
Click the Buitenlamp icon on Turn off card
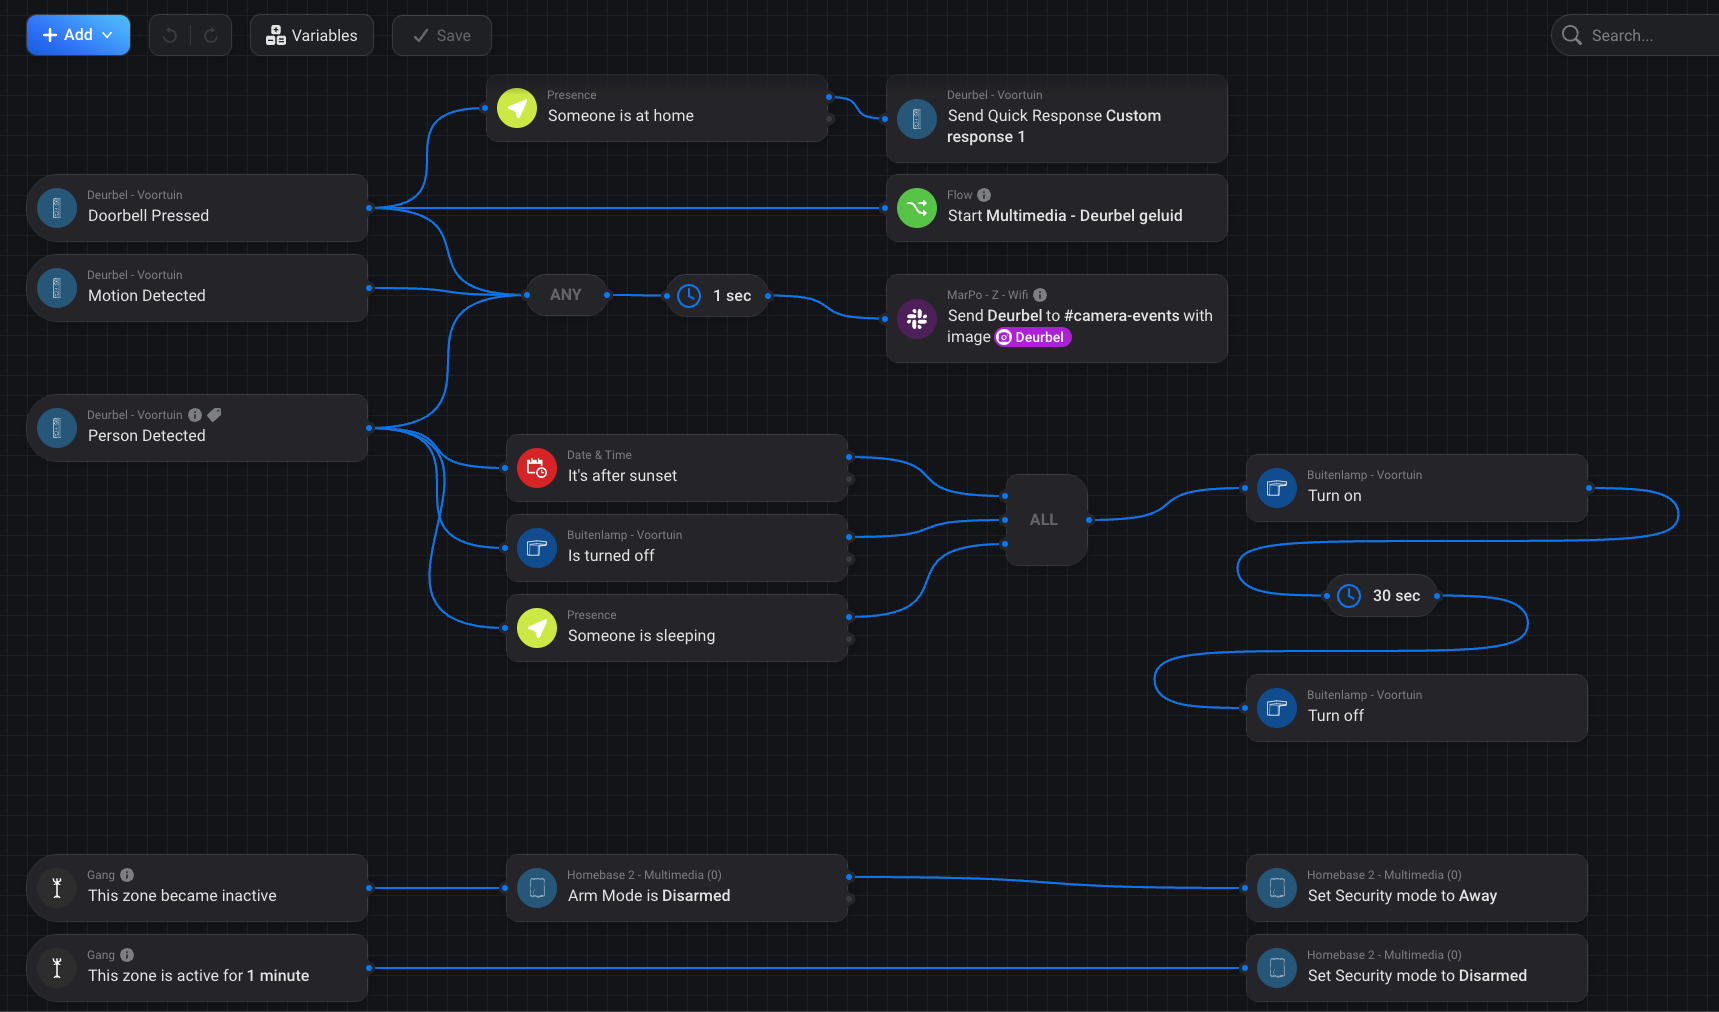(x=1277, y=708)
